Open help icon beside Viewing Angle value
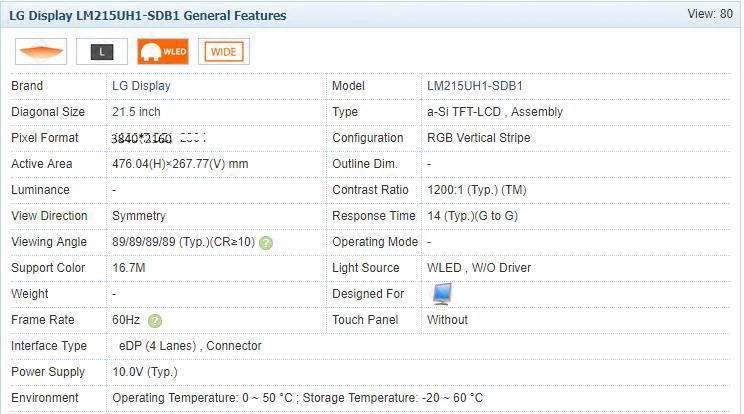 266,243
